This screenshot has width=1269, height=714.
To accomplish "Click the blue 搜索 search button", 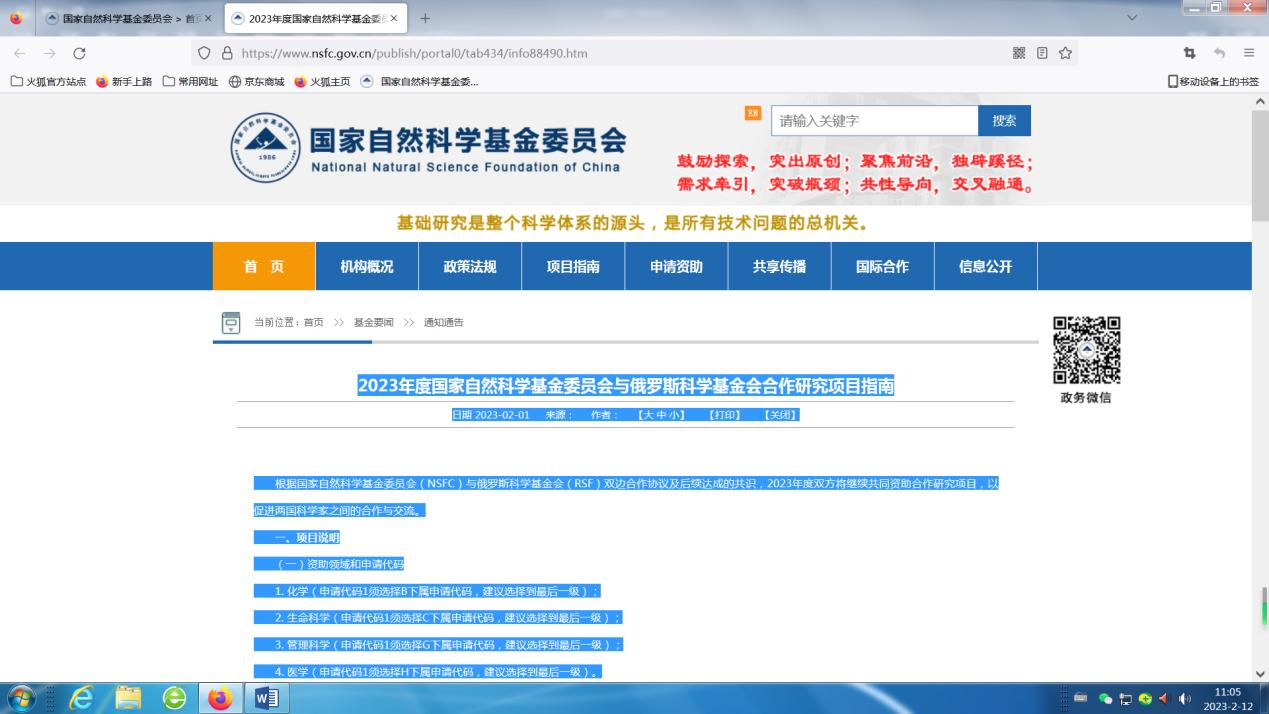I will (1004, 121).
